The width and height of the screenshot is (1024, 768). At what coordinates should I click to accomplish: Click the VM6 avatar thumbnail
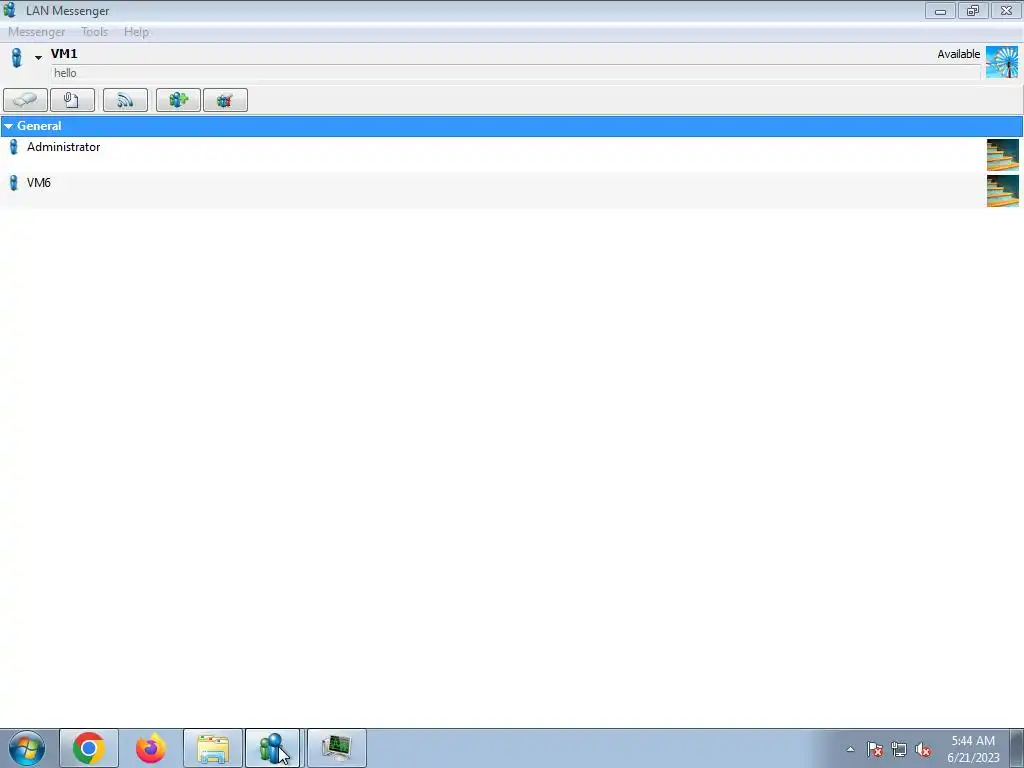[x=1002, y=191]
